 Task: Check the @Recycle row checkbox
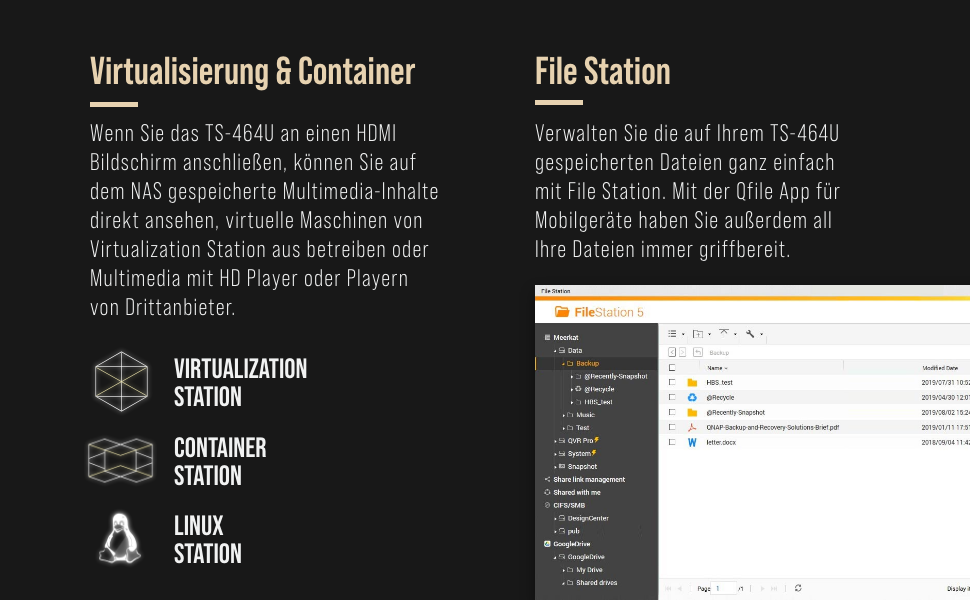672,397
